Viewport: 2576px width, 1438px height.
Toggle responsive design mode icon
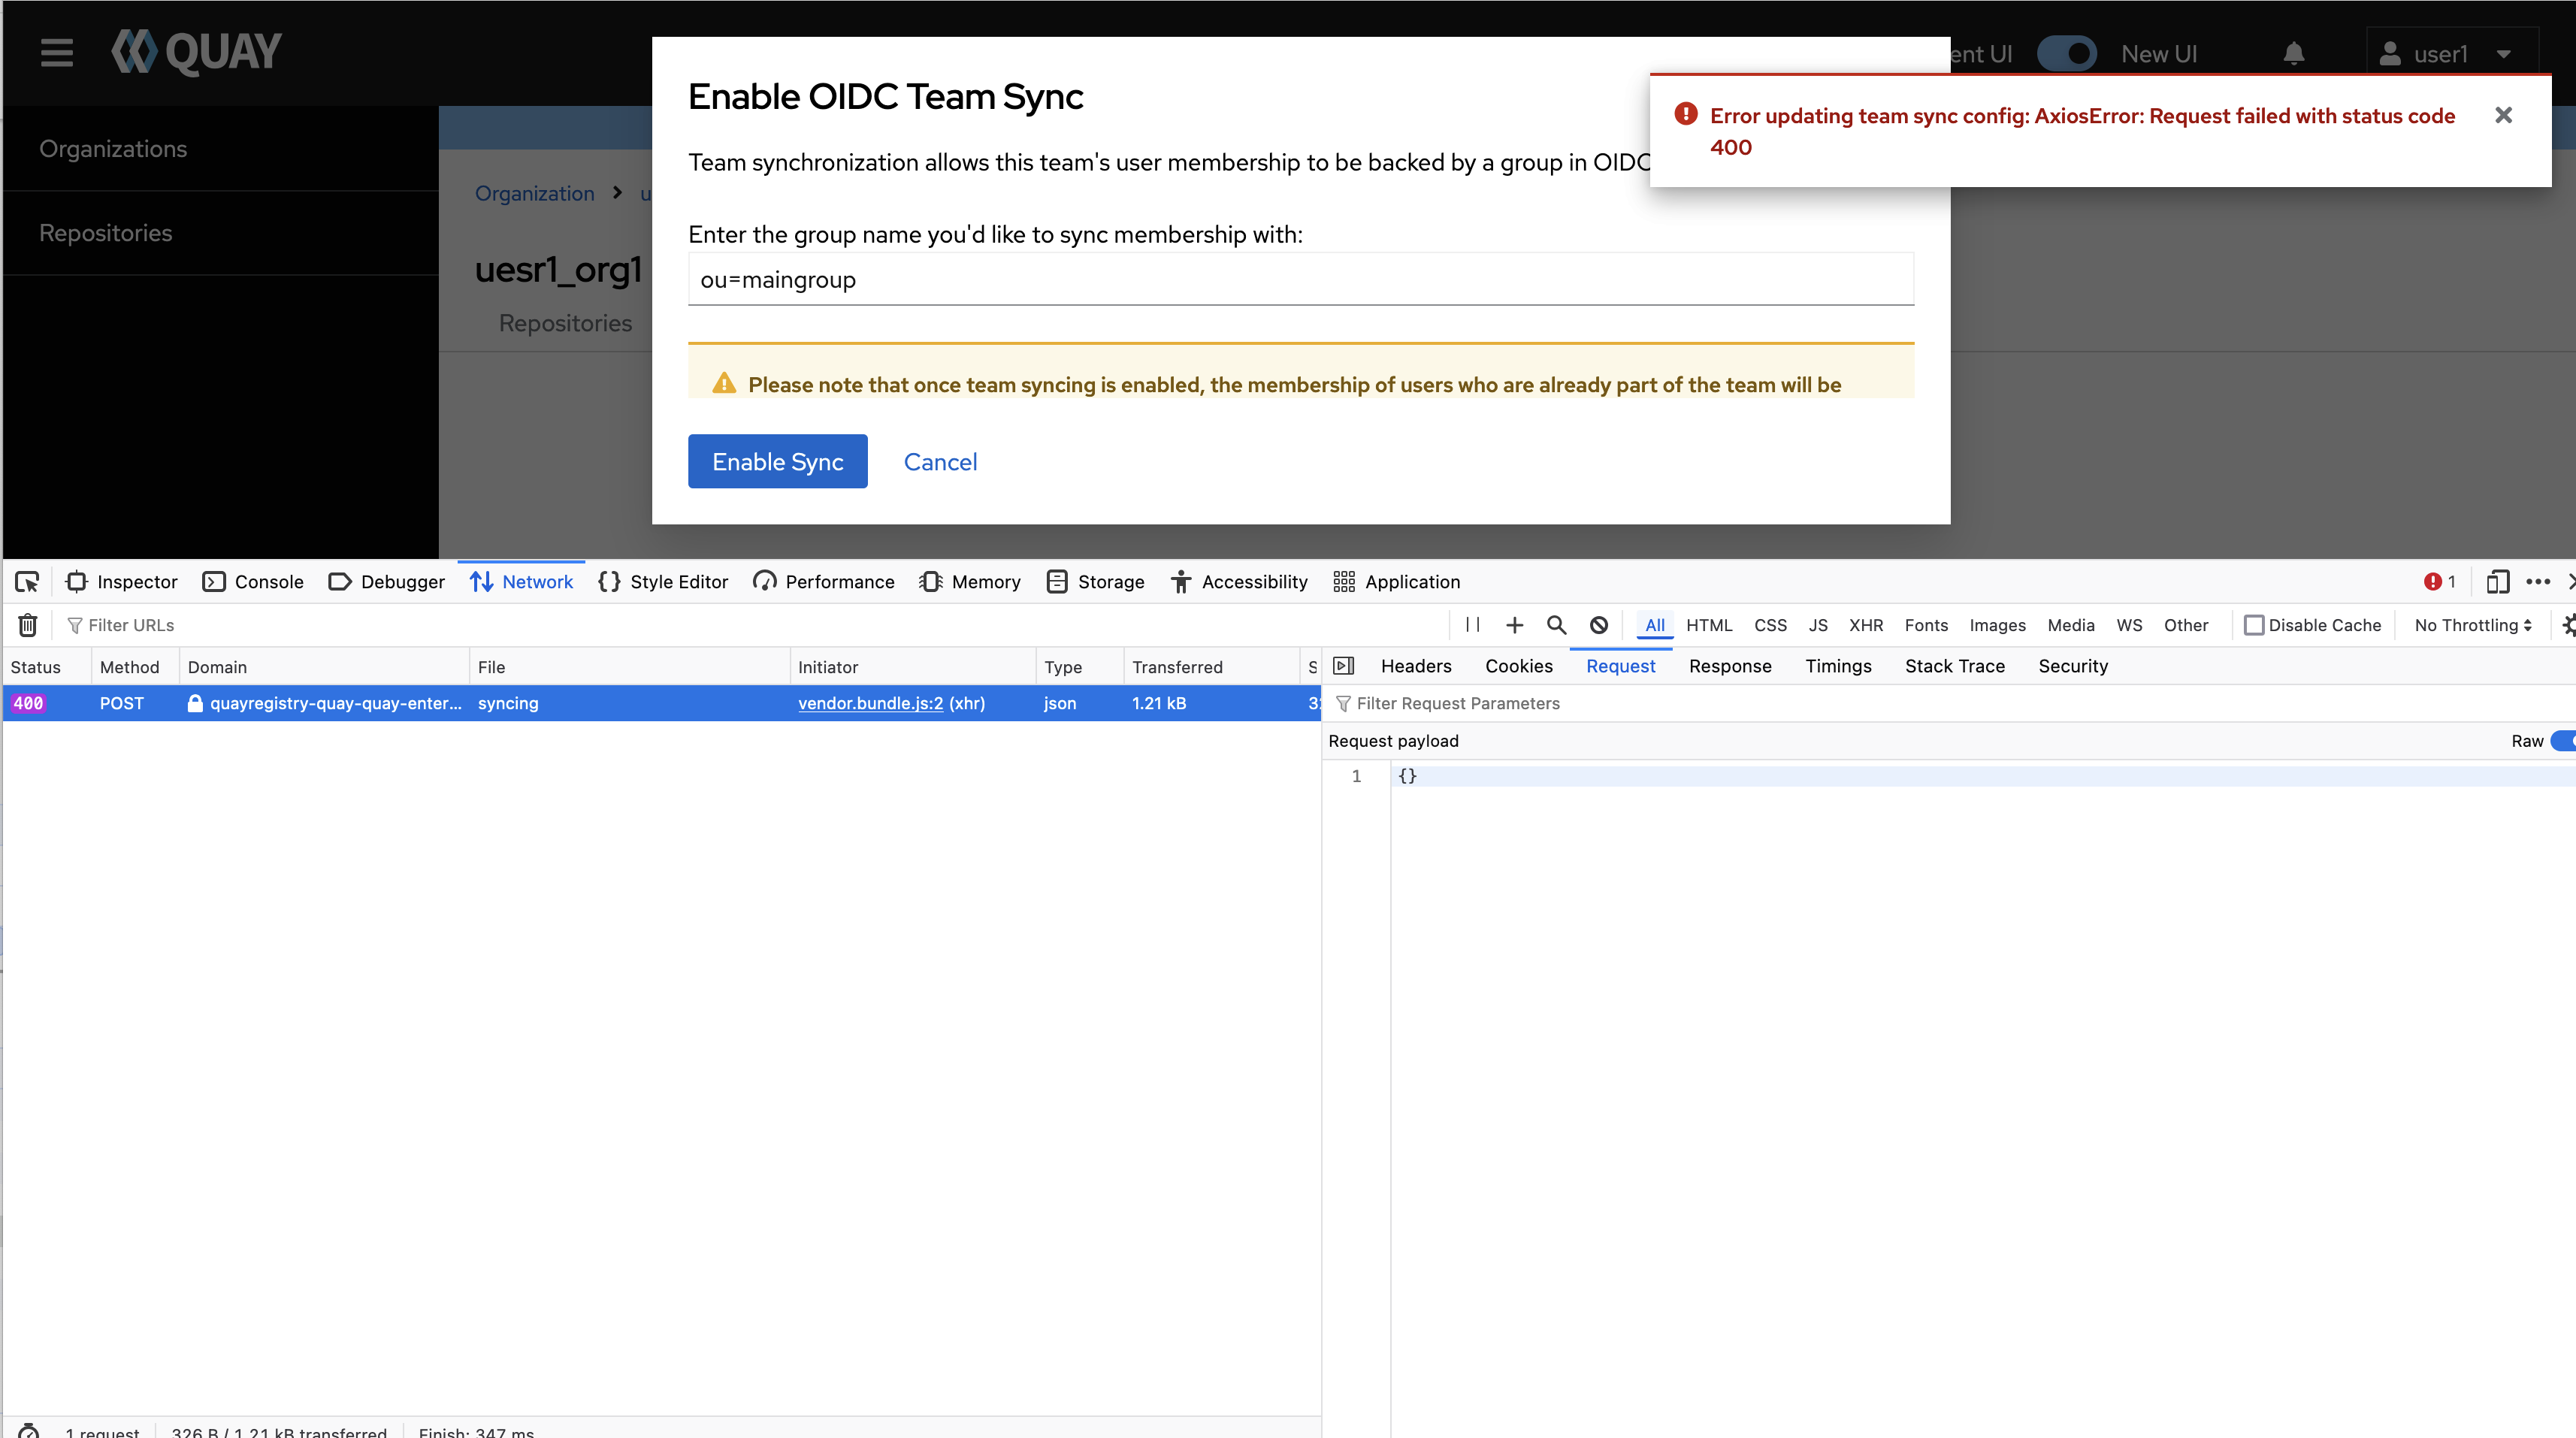tap(2497, 581)
